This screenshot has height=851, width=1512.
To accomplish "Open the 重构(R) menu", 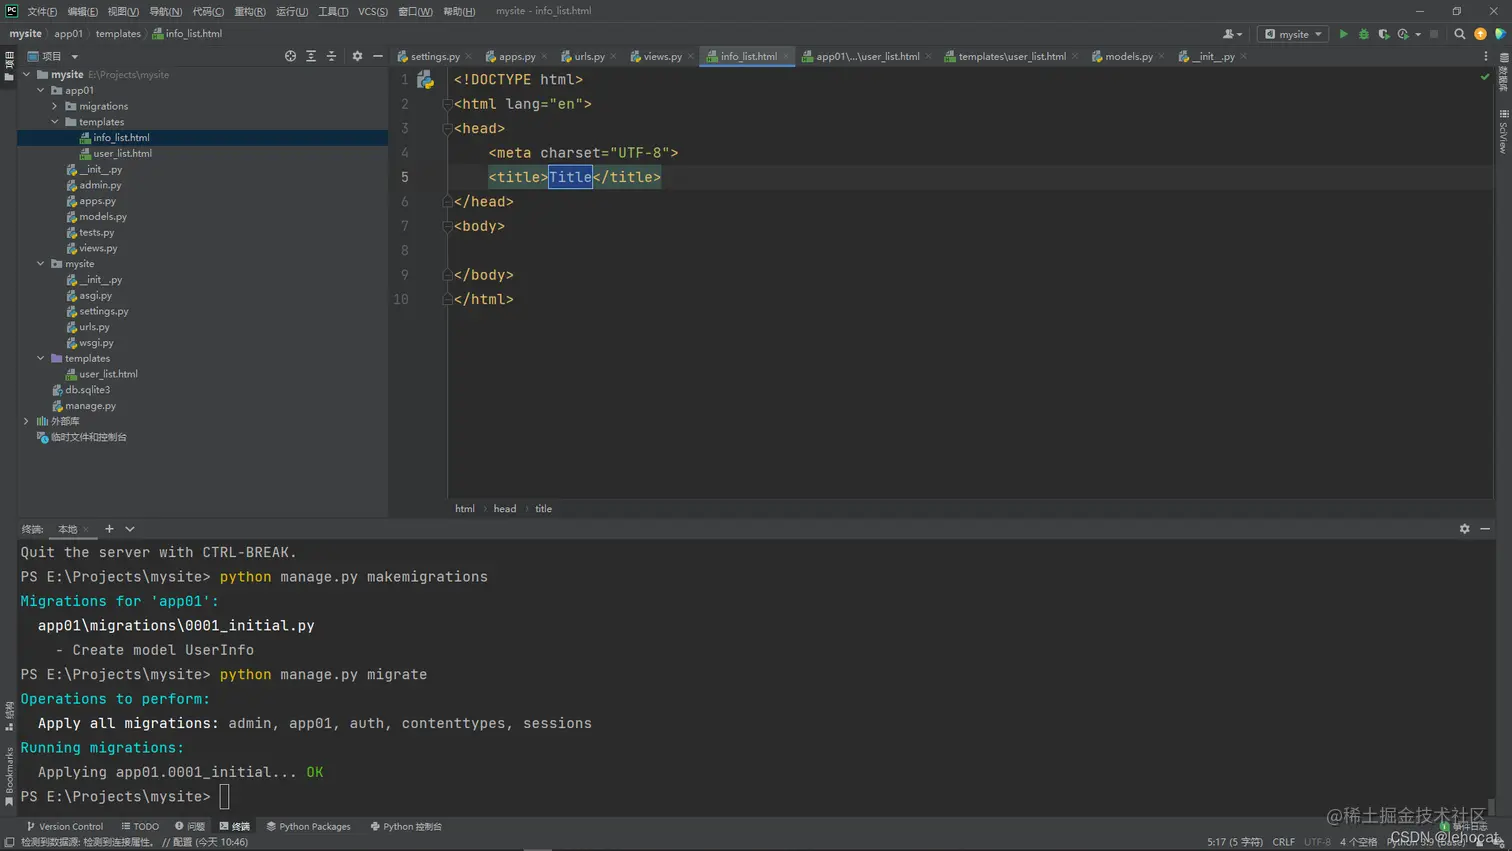I will (250, 11).
